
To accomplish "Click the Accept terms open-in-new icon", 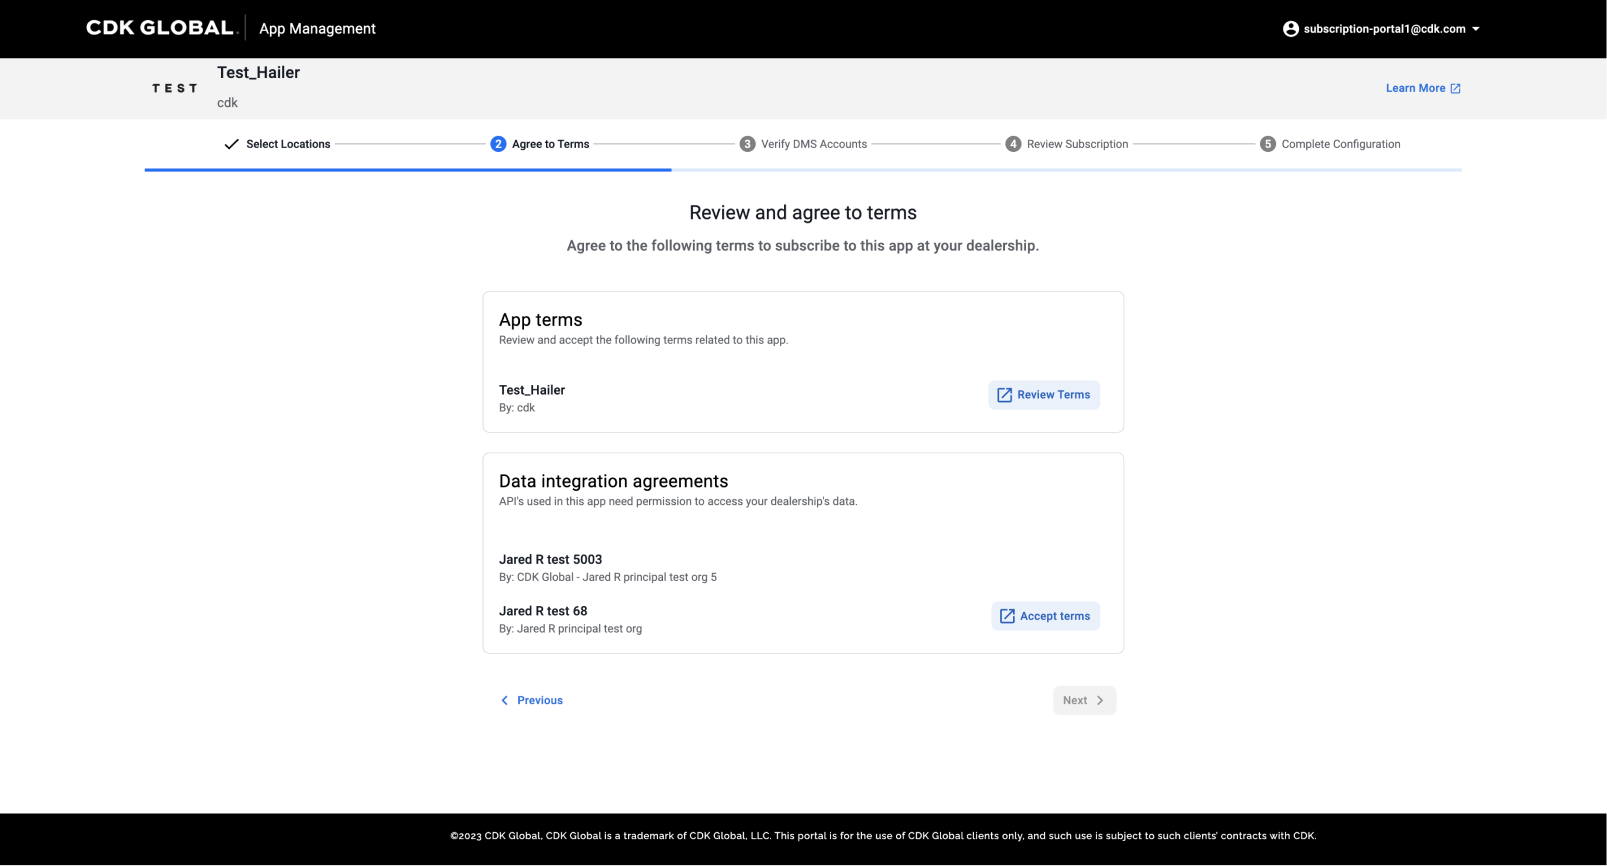I will (1007, 616).
